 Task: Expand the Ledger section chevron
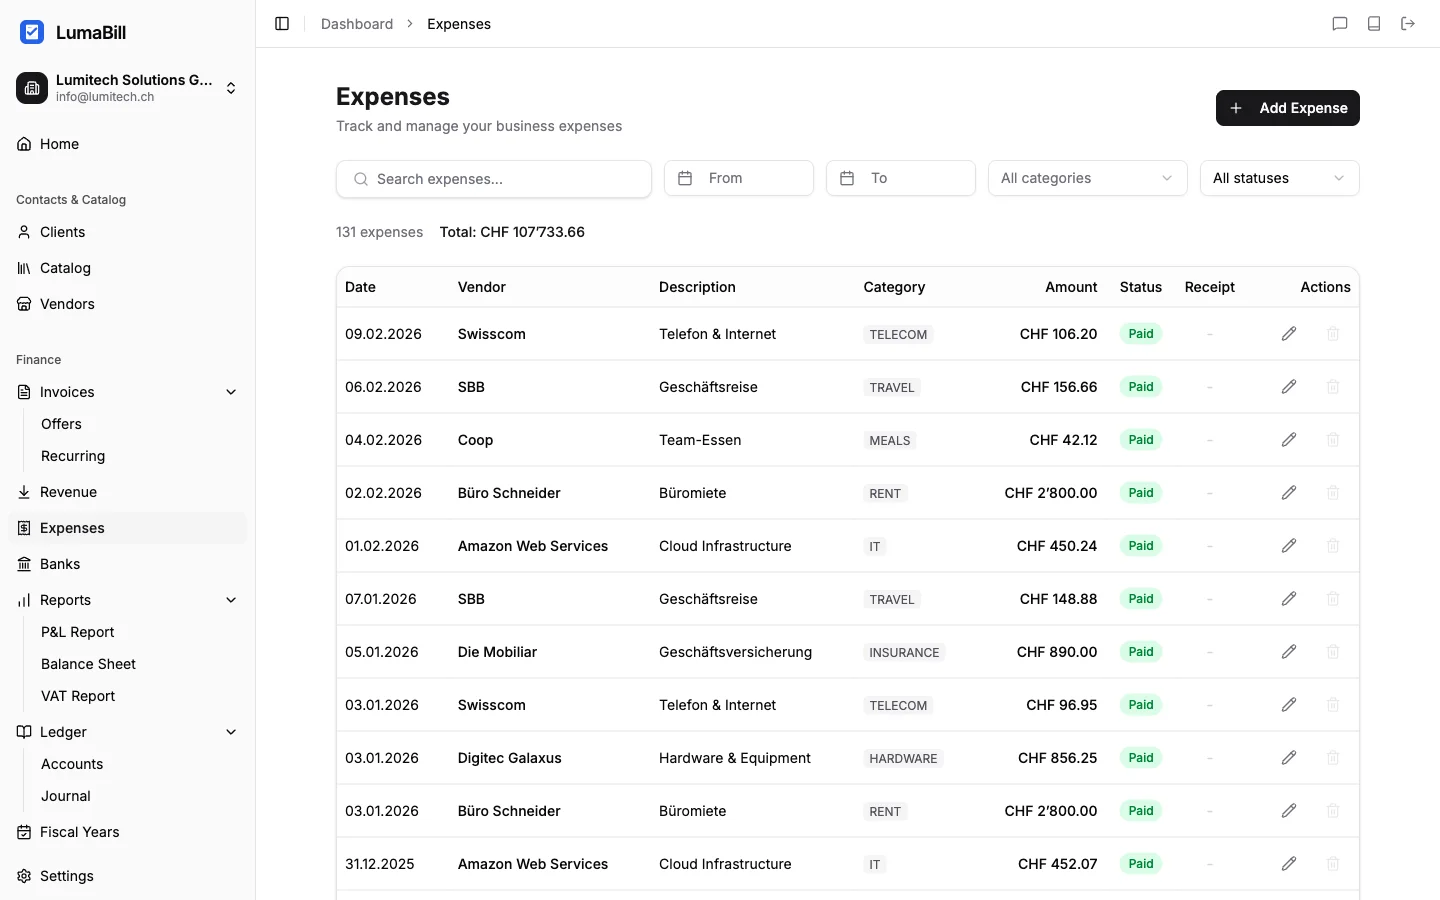[x=231, y=732]
